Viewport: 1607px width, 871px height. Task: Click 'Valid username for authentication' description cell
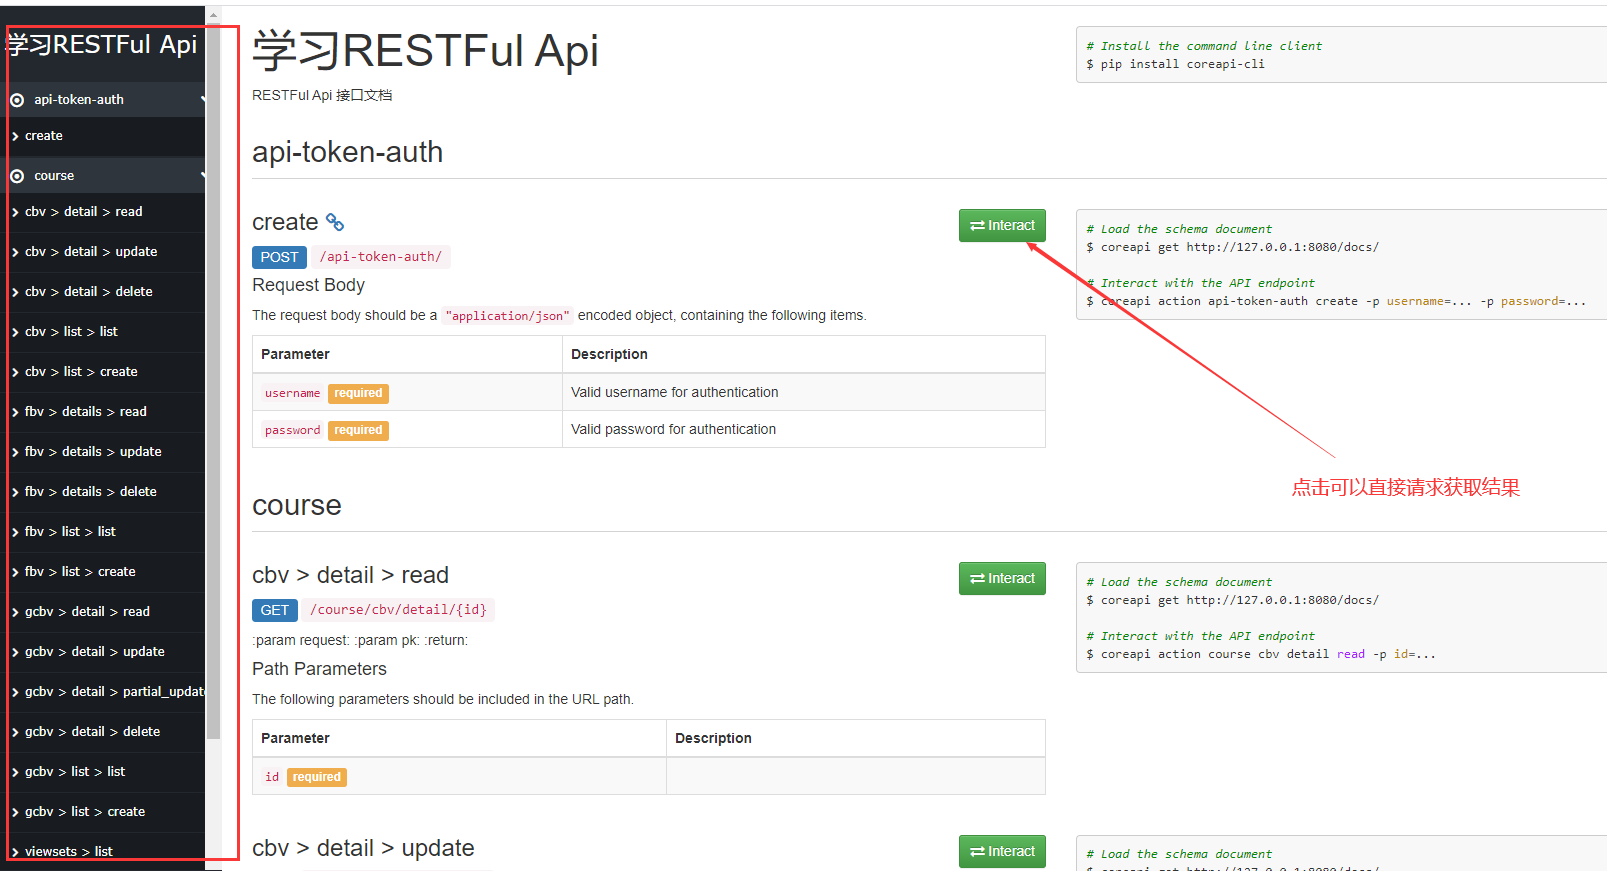click(x=804, y=392)
